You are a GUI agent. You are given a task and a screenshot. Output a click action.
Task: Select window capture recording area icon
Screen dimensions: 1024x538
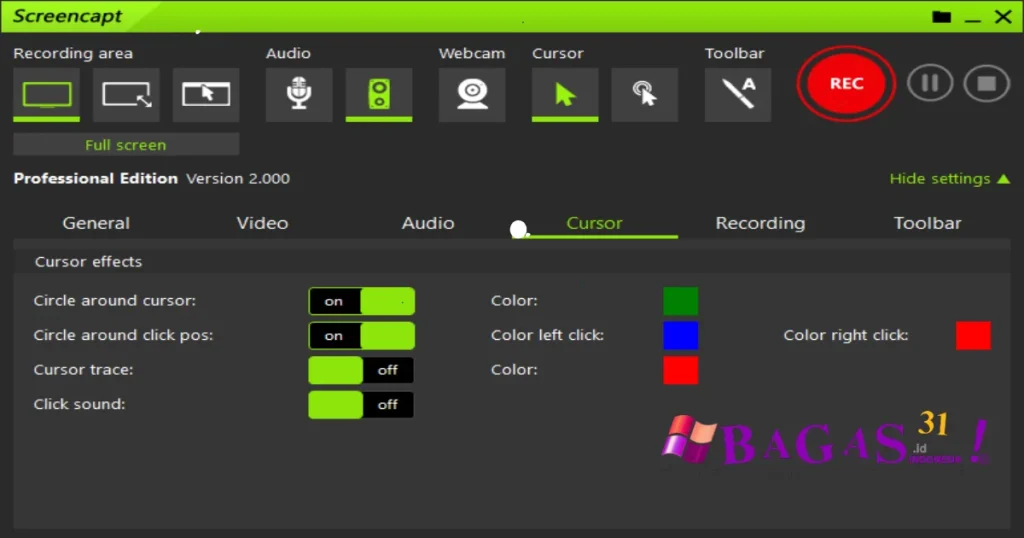click(206, 95)
